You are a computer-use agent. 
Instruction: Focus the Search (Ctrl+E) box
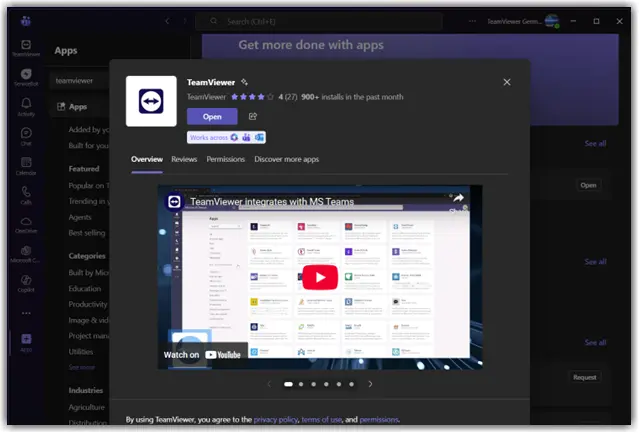coord(319,21)
